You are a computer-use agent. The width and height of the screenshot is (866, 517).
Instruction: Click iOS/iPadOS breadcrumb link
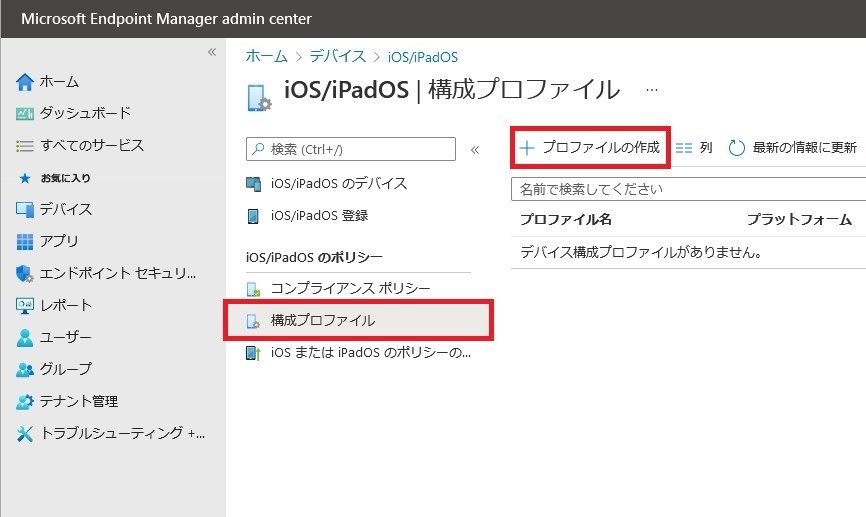[423, 57]
